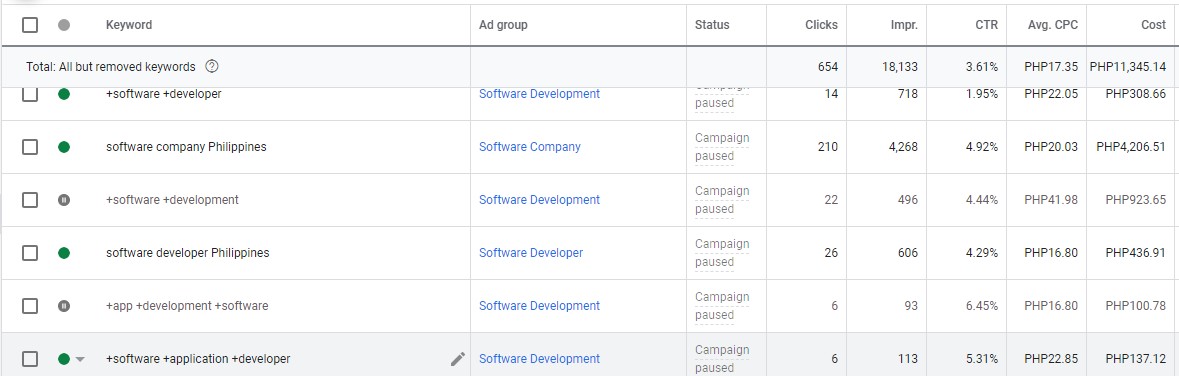Image resolution: width=1179 pixels, height=376 pixels.
Task: Check the software developer Philippines row
Action: [29, 253]
